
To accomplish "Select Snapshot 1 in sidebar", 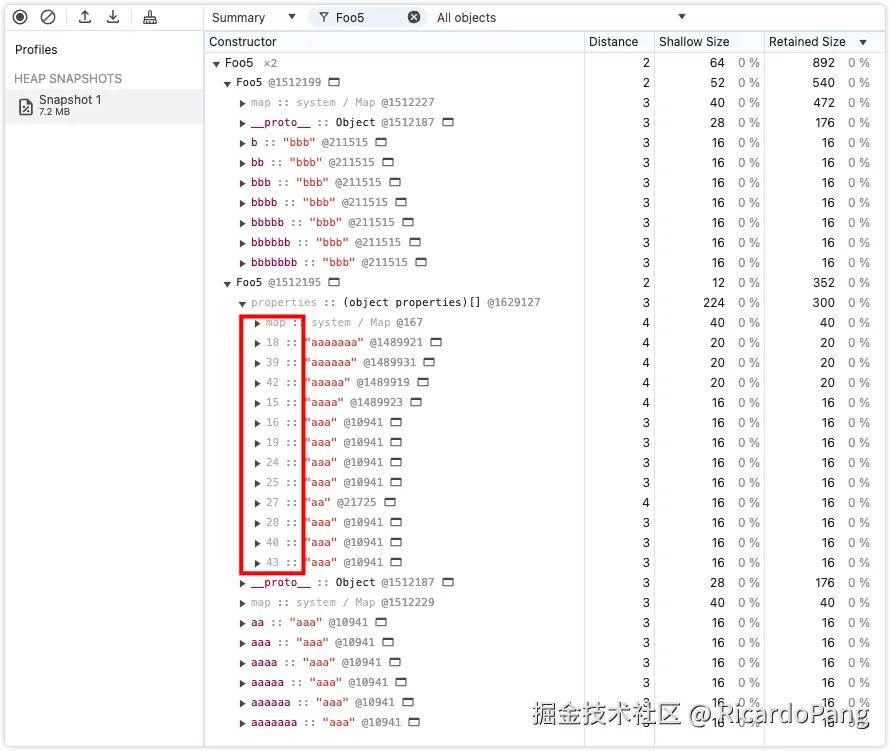I will (104, 106).
